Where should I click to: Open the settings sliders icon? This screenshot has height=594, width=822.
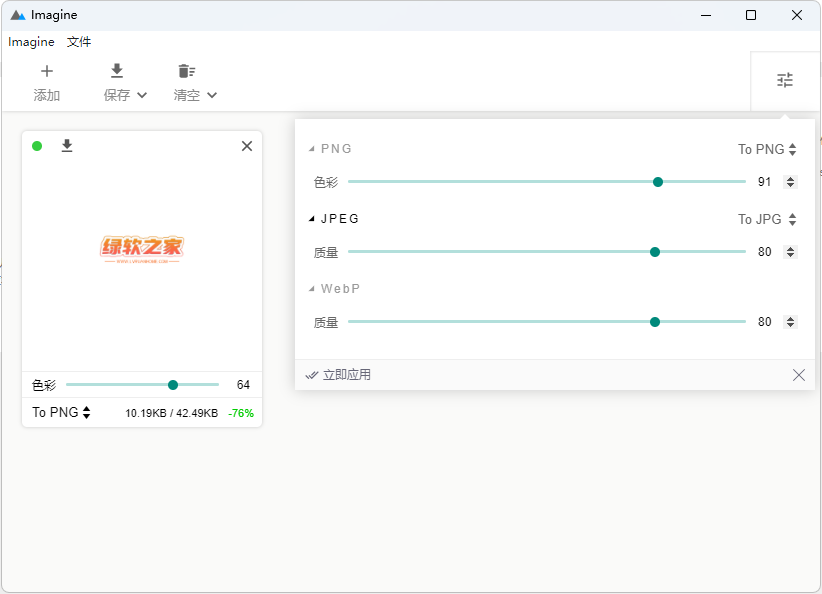pos(785,81)
